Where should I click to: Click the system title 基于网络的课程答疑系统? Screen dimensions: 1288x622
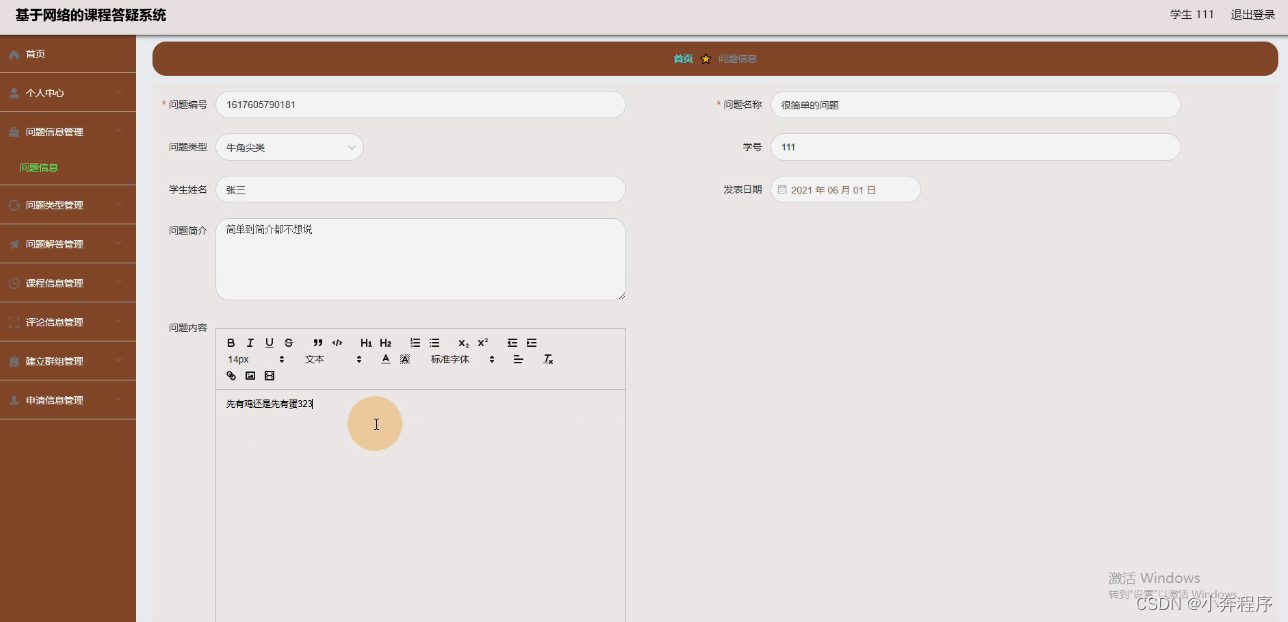coord(91,15)
